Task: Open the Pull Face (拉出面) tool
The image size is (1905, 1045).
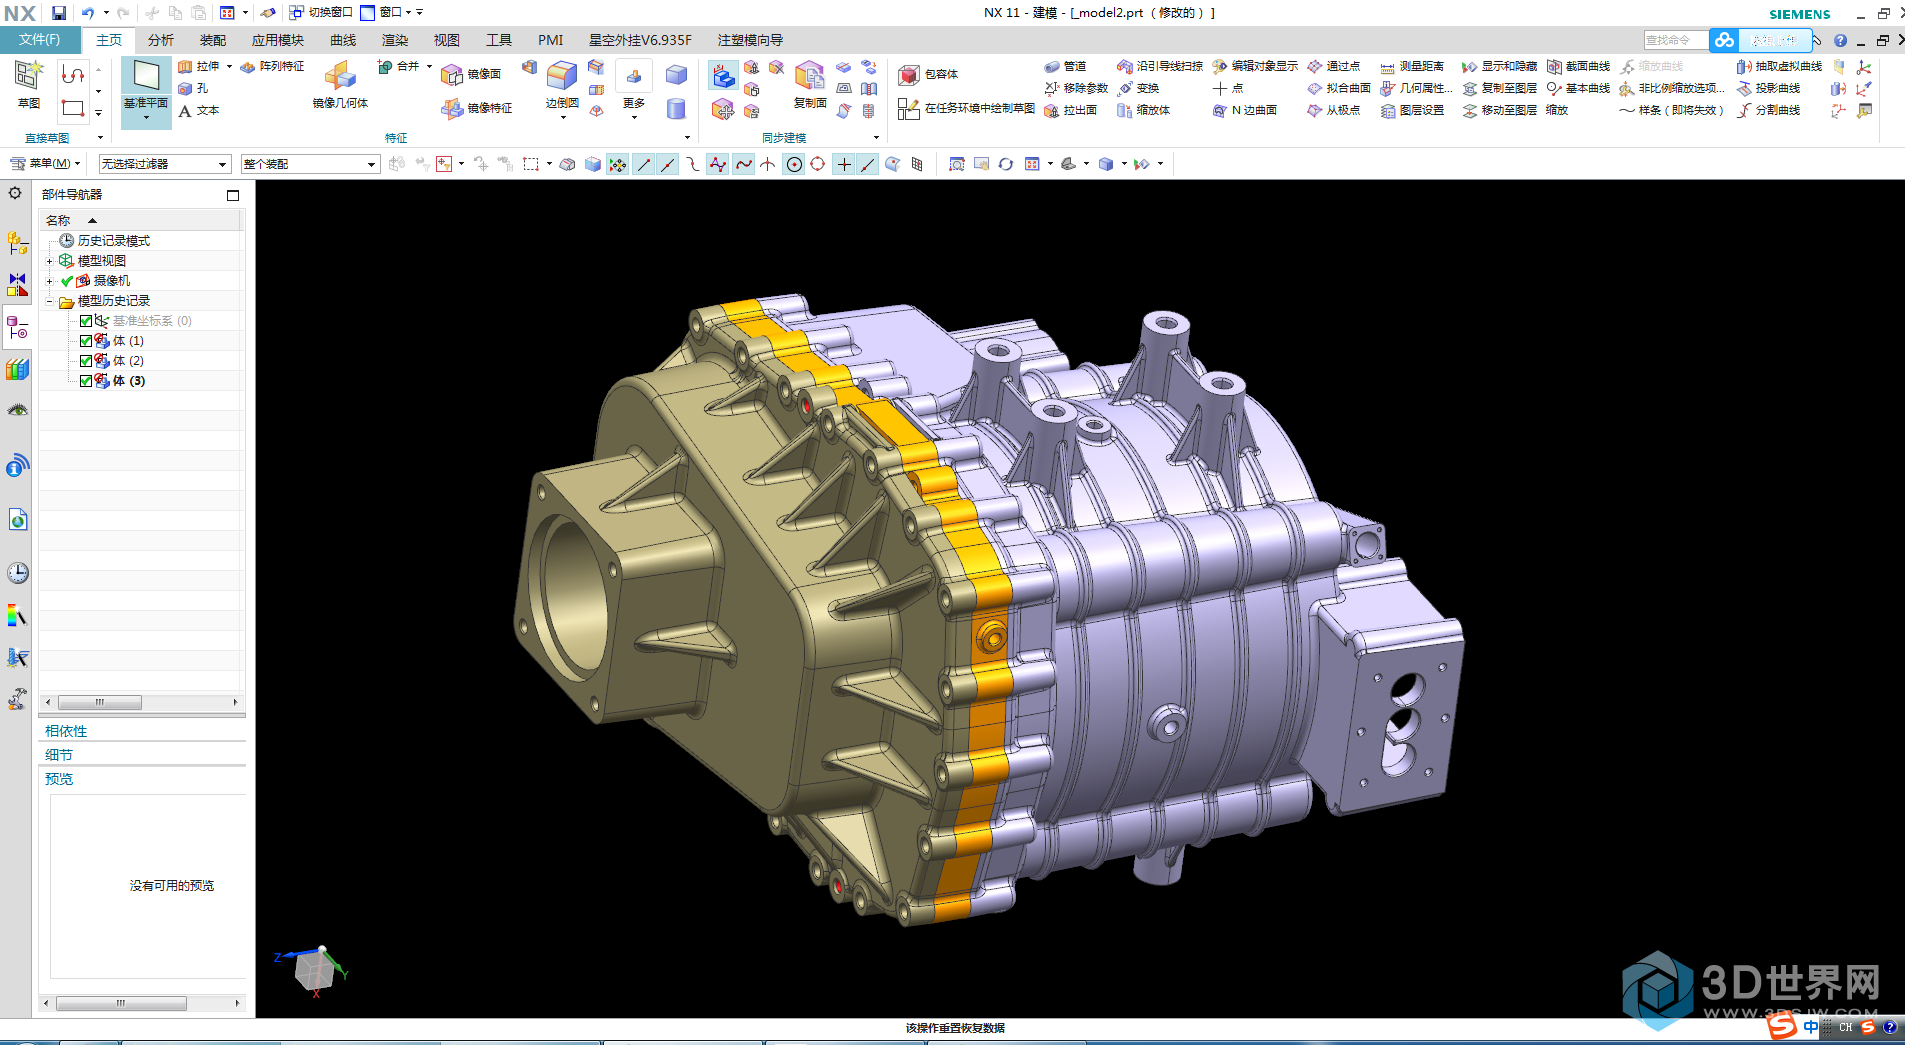Action: click(1070, 110)
